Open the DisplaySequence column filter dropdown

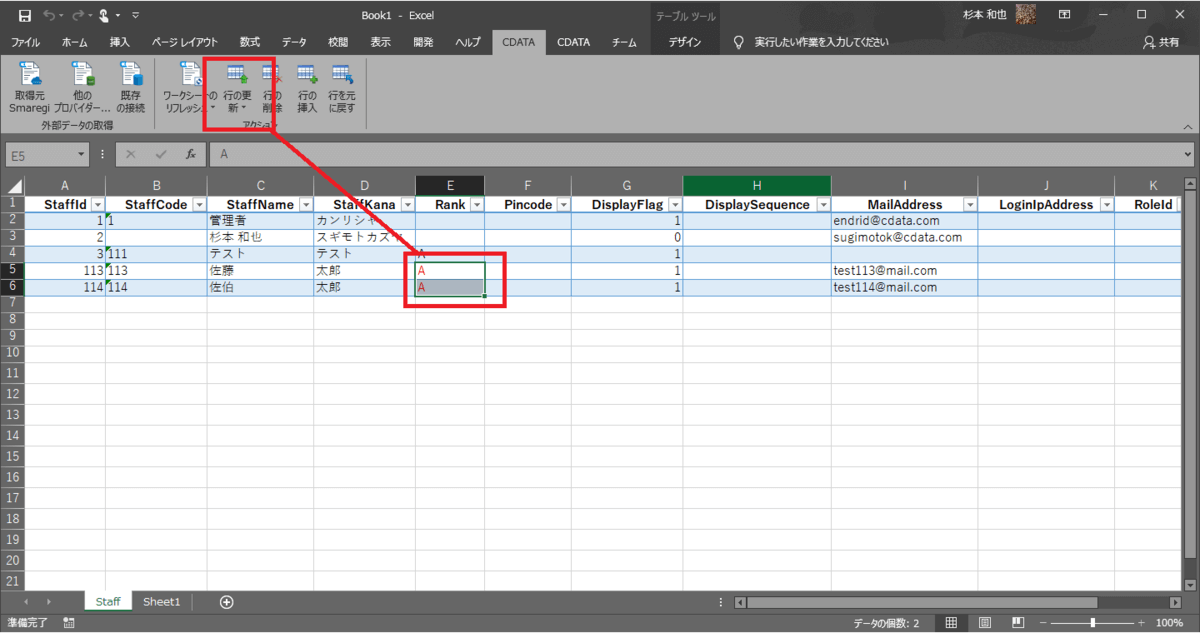(822, 204)
